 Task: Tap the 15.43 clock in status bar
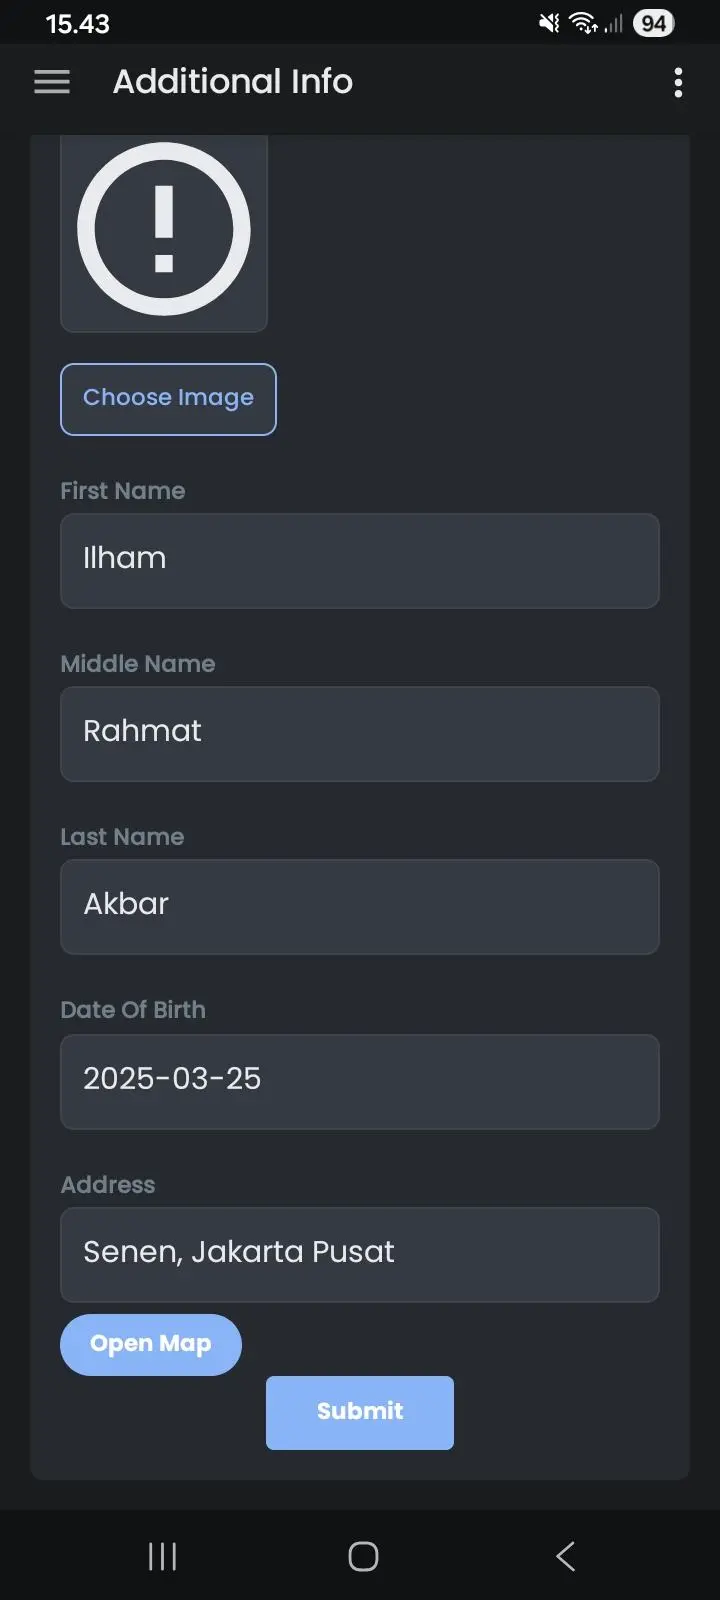pyautogui.click(x=77, y=24)
